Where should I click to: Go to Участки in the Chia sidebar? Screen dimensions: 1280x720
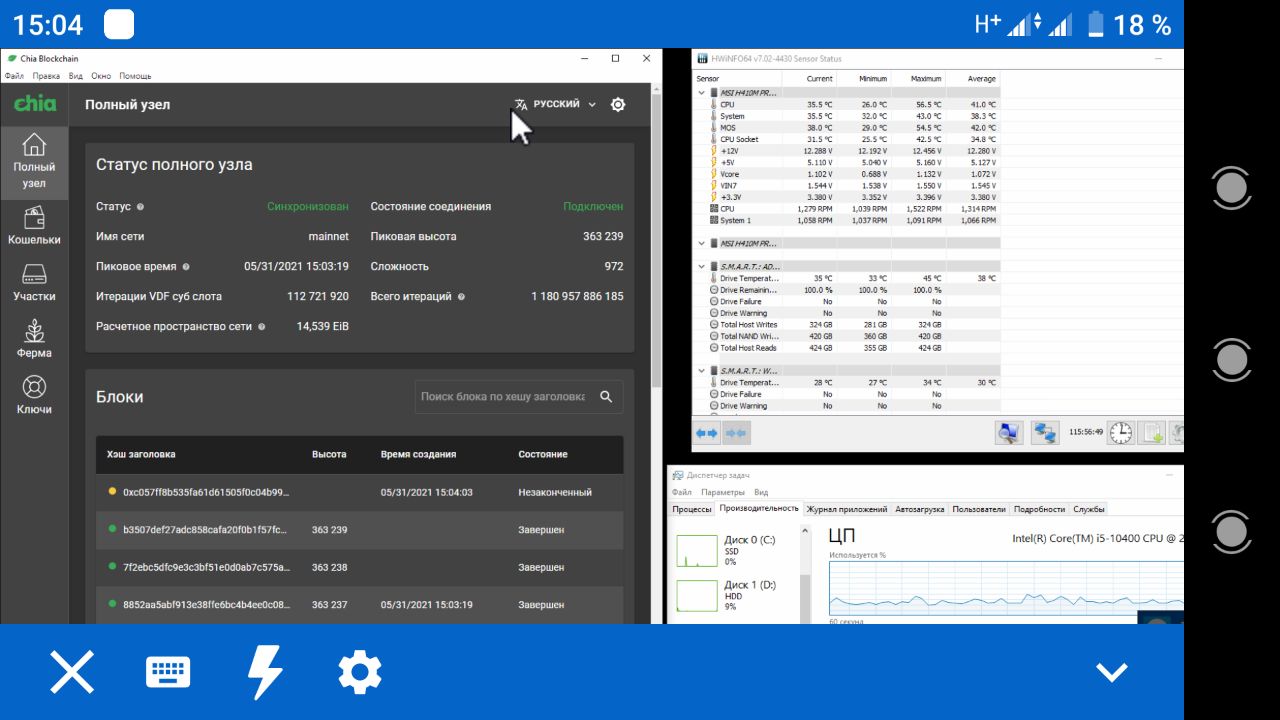tap(34, 283)
